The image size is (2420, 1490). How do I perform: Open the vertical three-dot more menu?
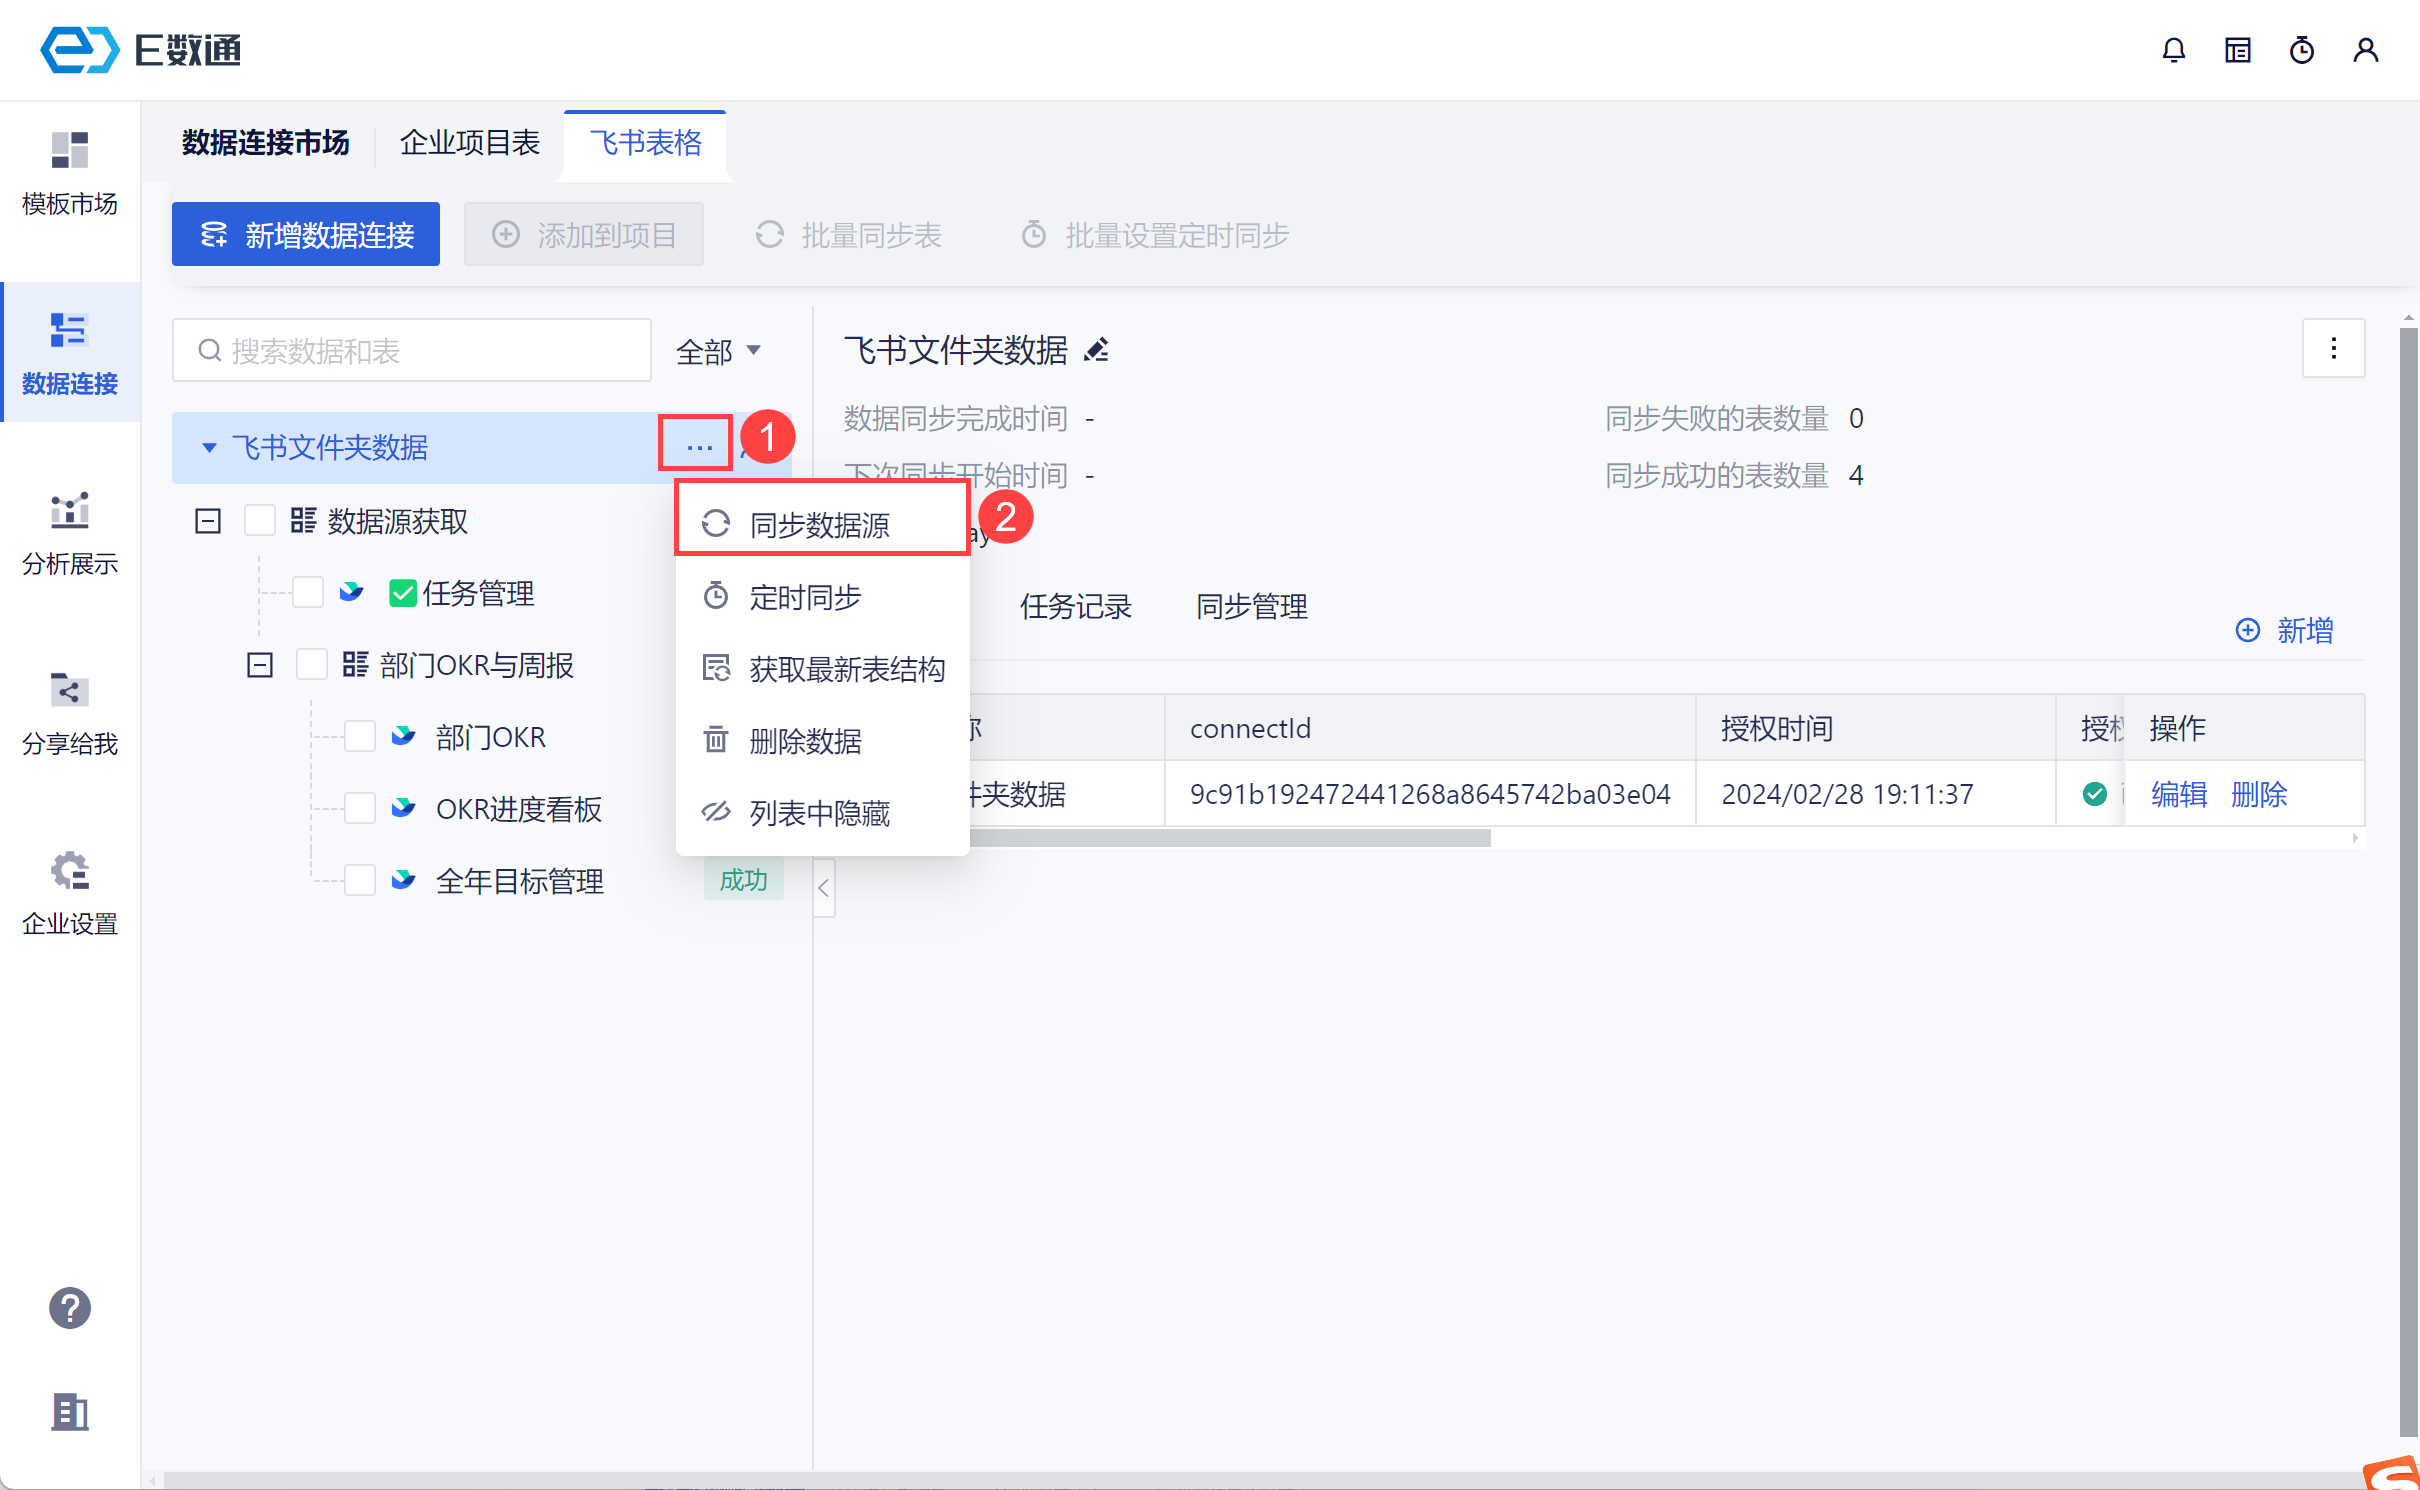pyautogui.click(x=2333, y=348)
